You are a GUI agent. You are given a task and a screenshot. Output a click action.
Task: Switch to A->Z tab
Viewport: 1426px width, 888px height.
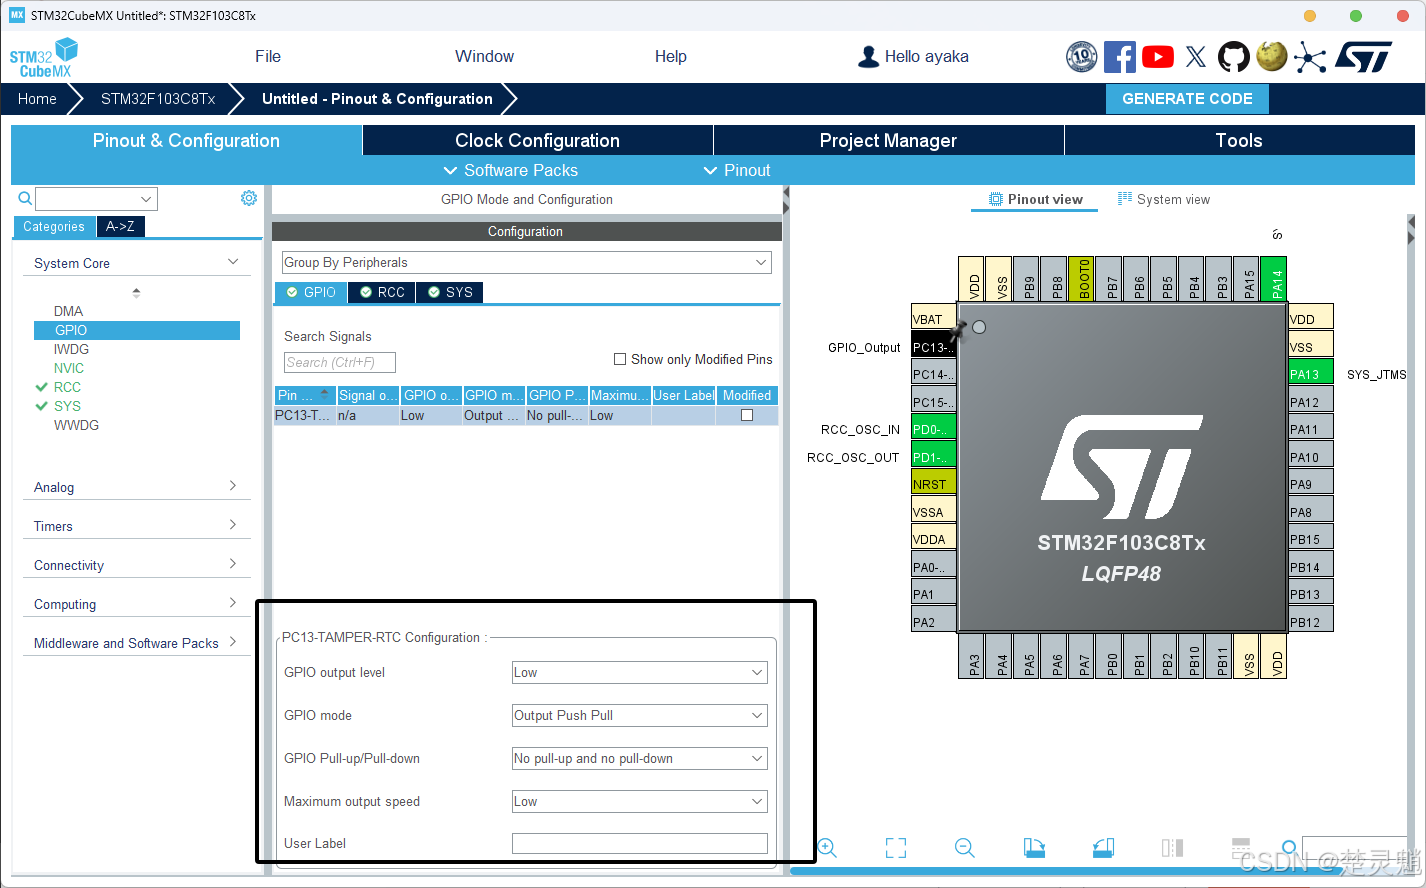point(121,227)
